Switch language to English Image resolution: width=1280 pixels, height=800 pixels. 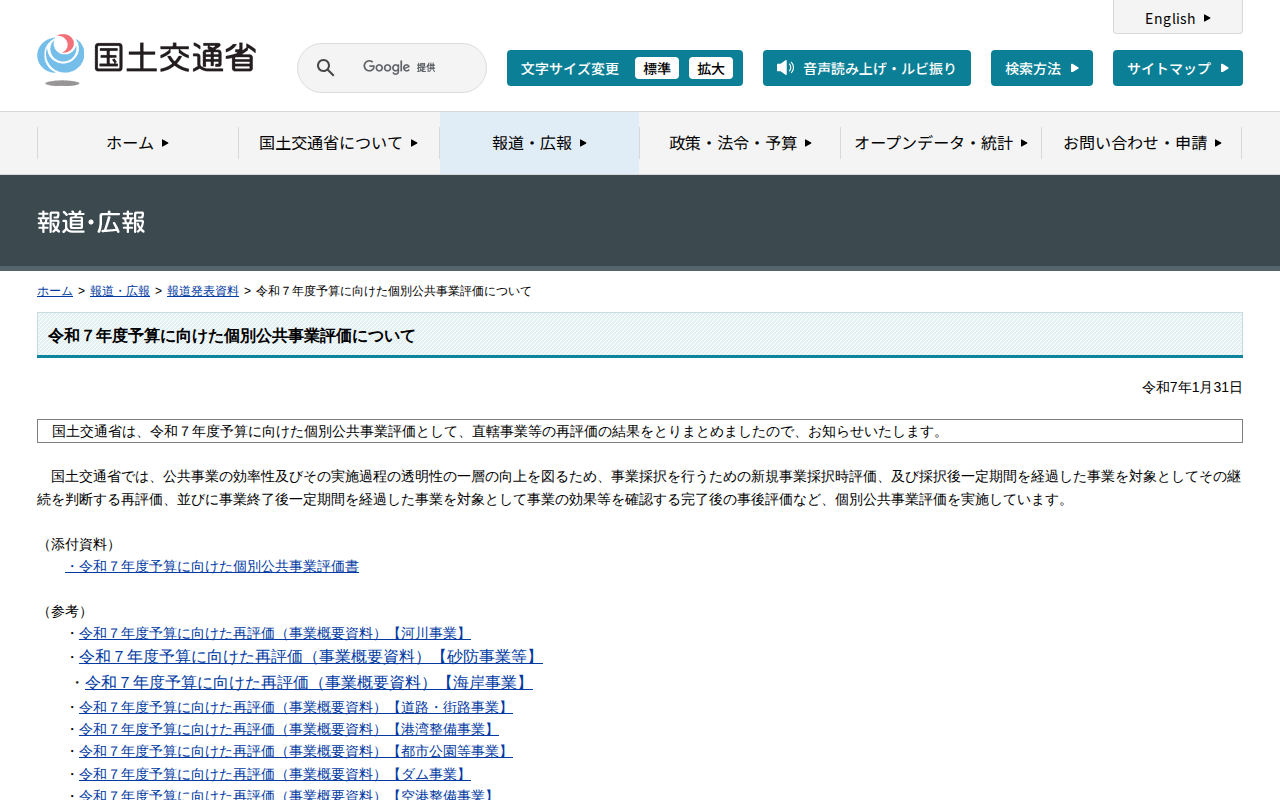(1177, 18)
